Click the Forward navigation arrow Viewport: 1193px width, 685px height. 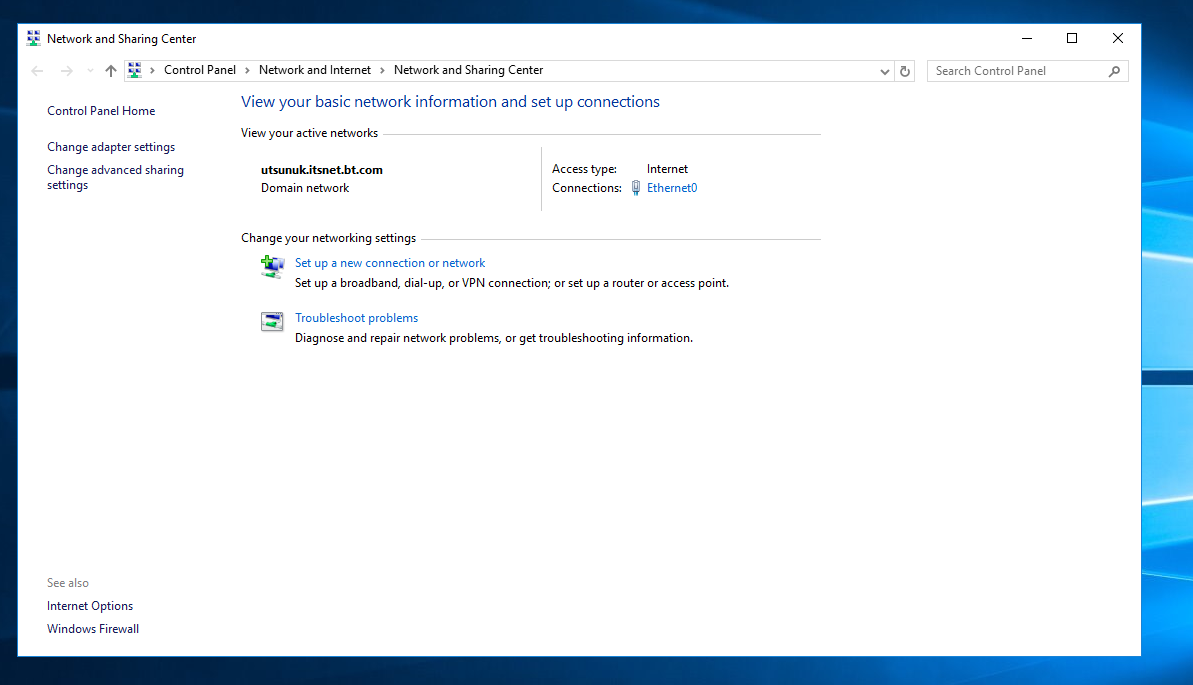(66, 71)
